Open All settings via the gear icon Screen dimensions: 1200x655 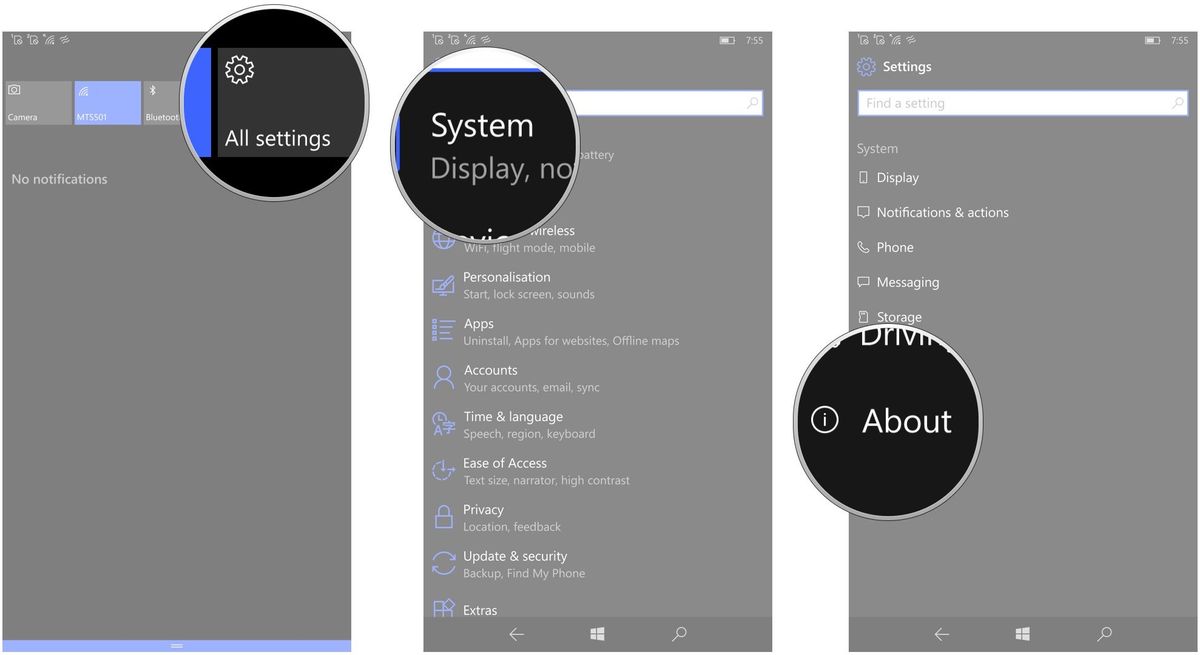[x=238, y=70]
